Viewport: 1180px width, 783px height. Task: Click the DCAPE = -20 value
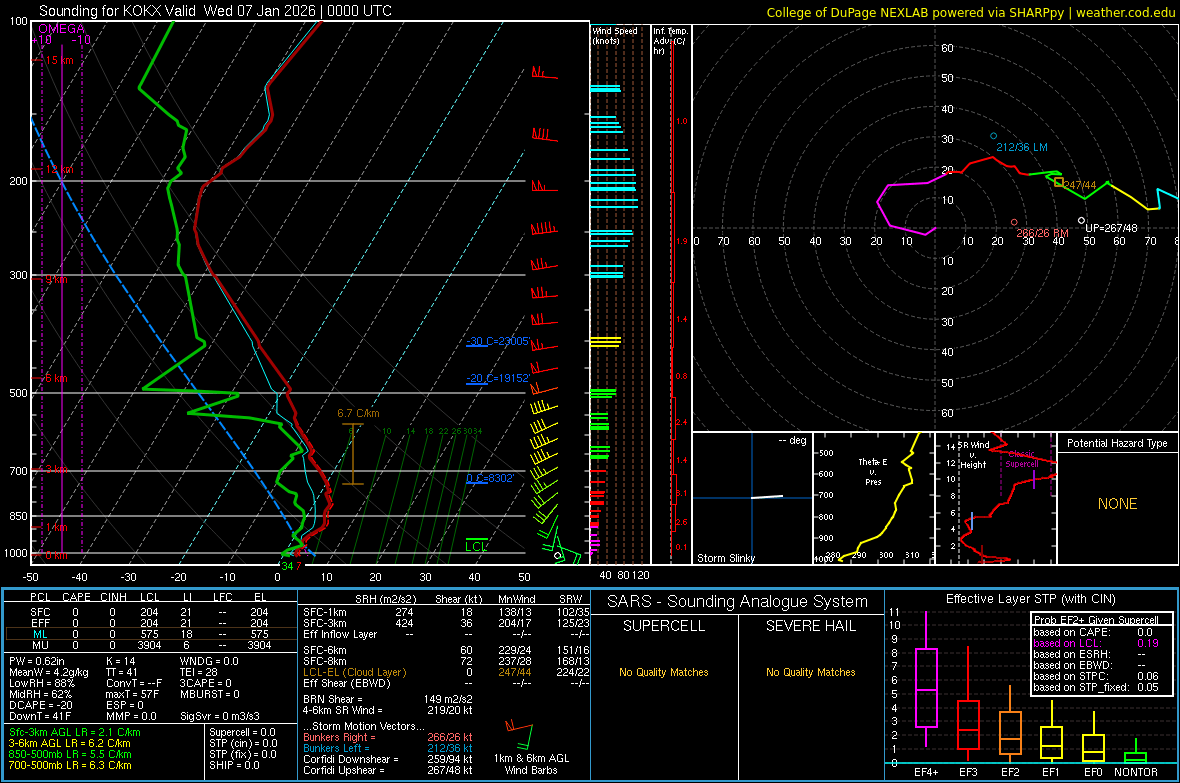[41, 705]
